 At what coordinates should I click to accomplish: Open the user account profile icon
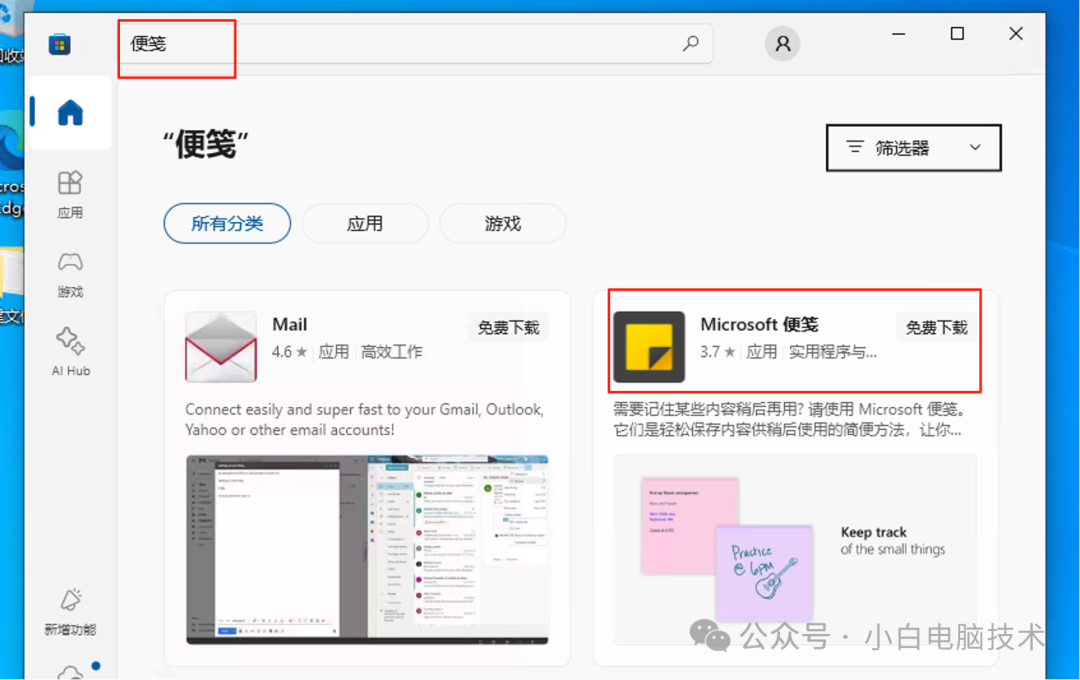782,43
